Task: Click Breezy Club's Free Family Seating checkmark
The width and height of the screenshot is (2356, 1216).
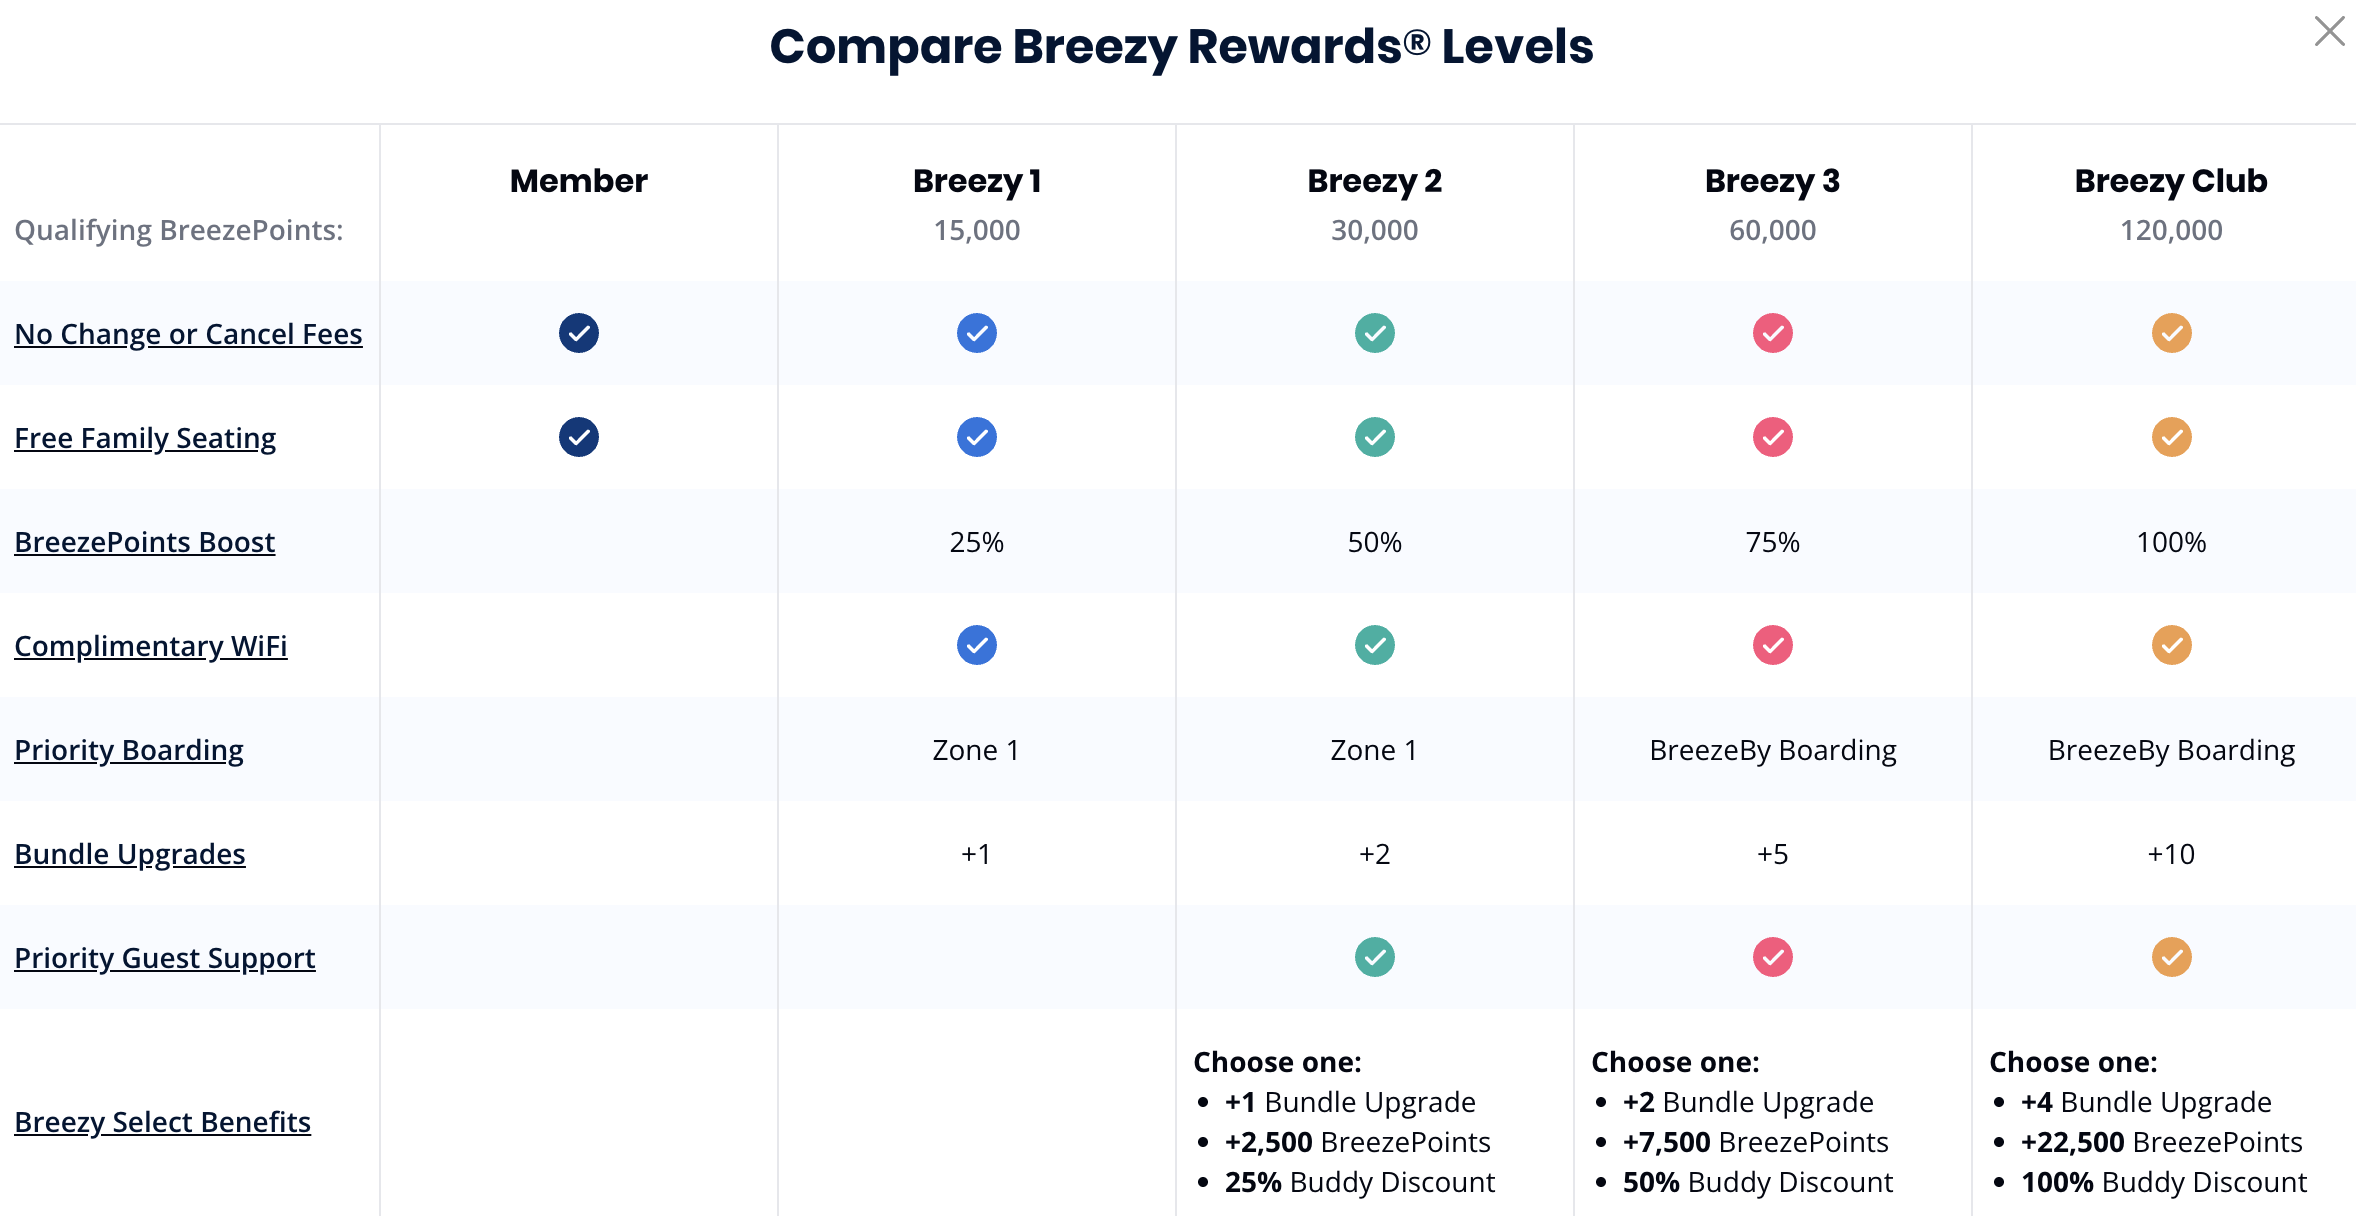Action: pyautogui.click(x=2171, y=437)
